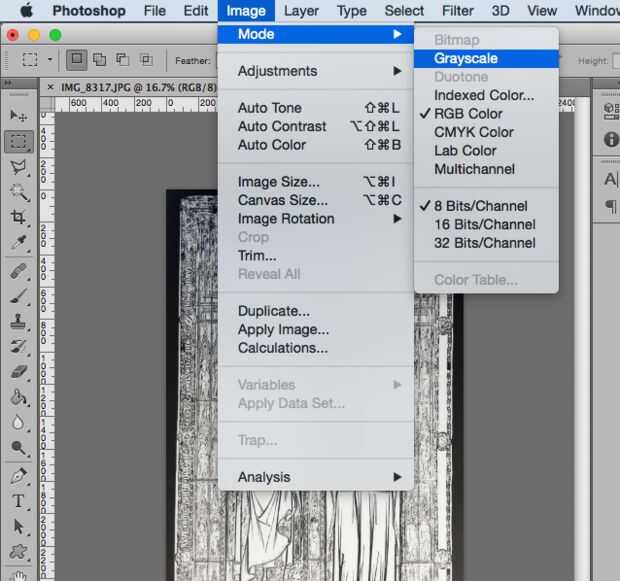The image size is (620, 581).
Task: Open the Select menu
Action: [x=404, y=11]
